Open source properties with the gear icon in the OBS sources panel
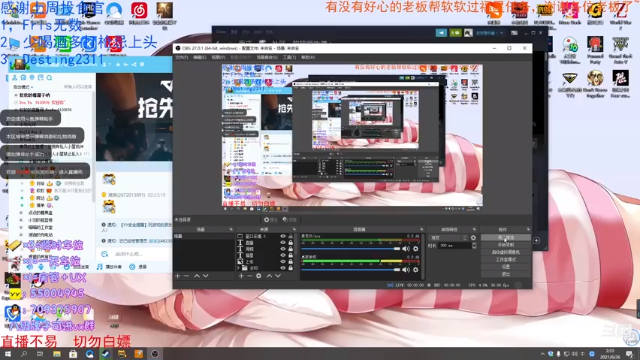The image size is (640, 360). (x=259, y=276)
